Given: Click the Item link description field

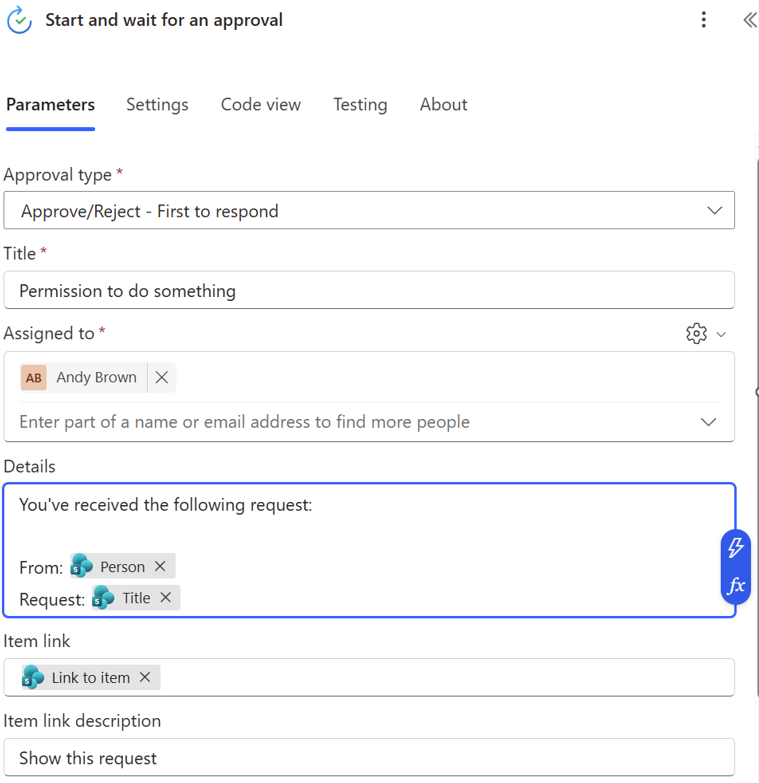Looking at the screenshot, I should click(369, 758).
